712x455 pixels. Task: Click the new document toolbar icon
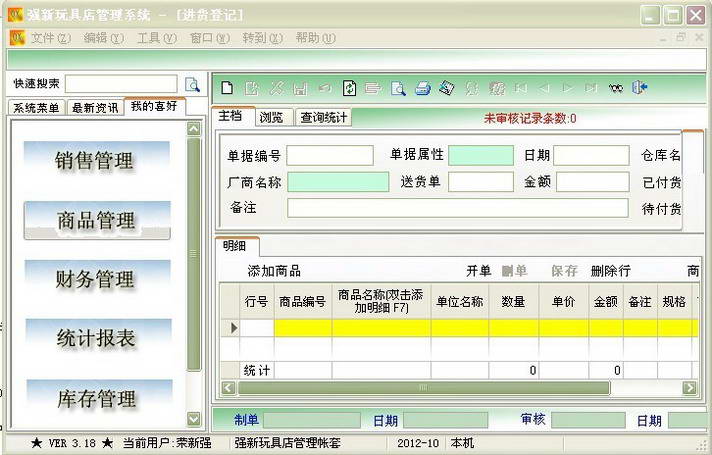tap(227, 87)
